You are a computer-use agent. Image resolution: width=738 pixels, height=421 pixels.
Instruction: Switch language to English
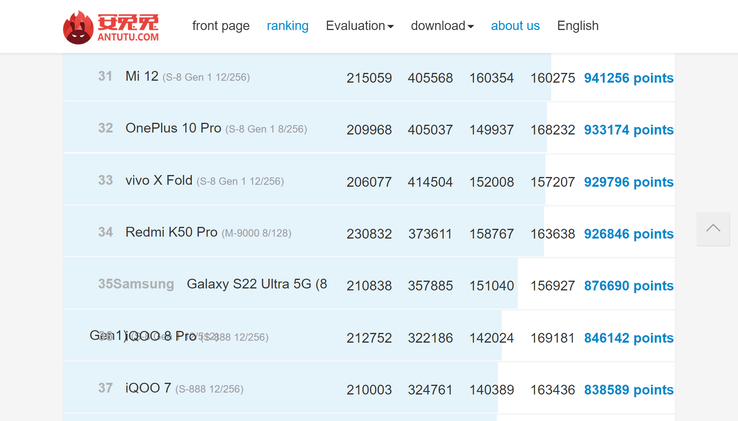[578, 26]
